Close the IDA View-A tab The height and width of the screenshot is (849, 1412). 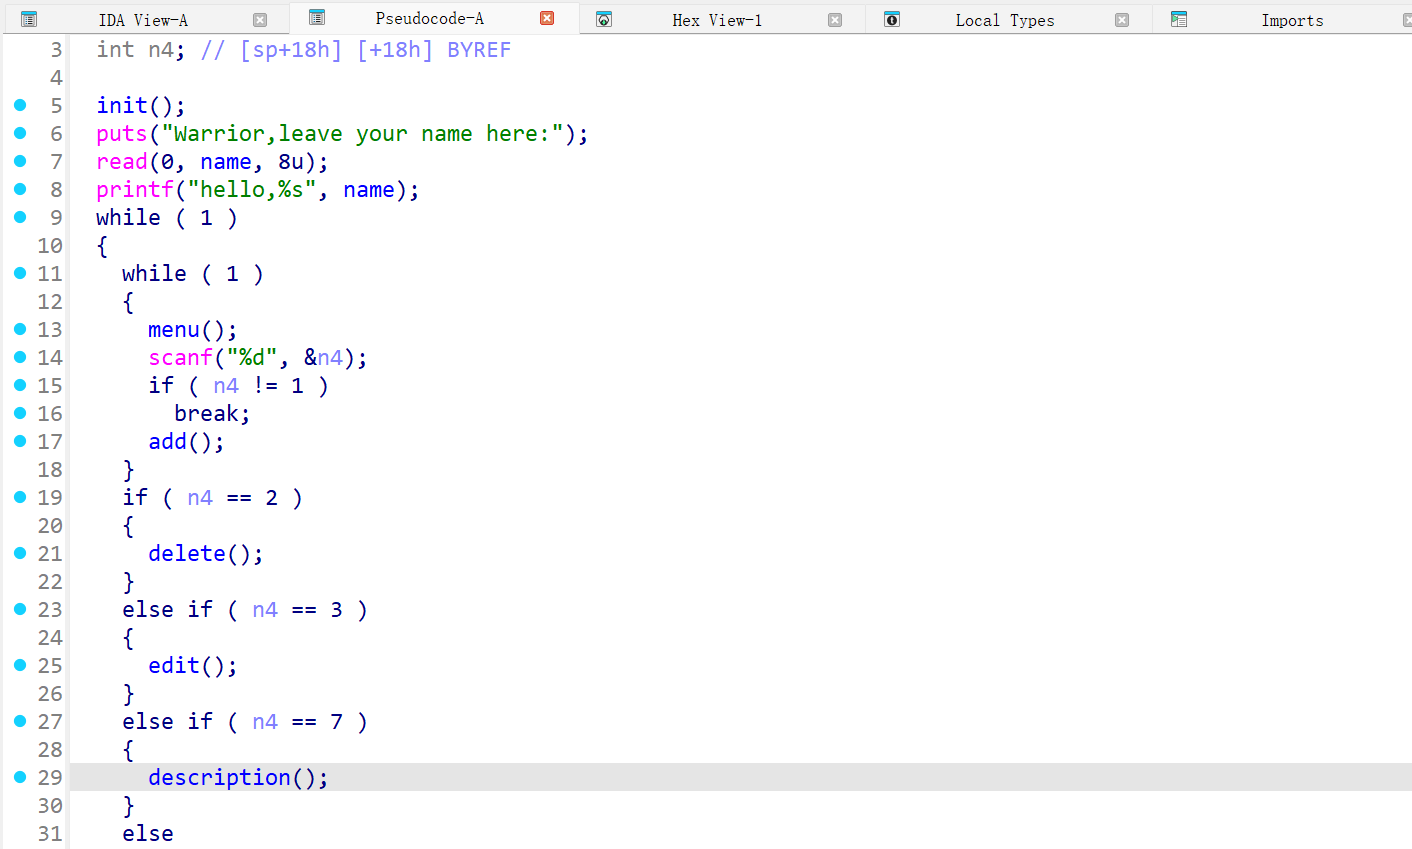coord(260,20)
